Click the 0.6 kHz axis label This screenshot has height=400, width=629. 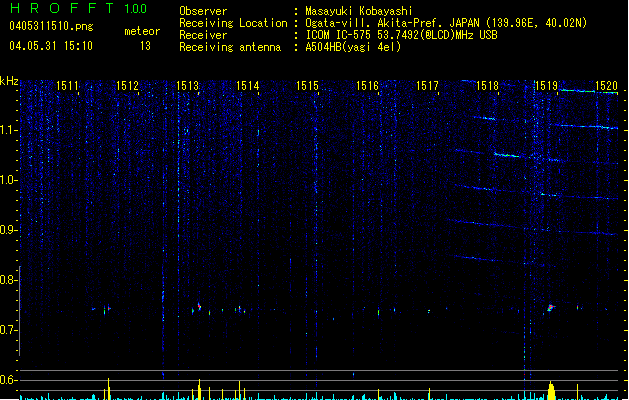(9, 380)
